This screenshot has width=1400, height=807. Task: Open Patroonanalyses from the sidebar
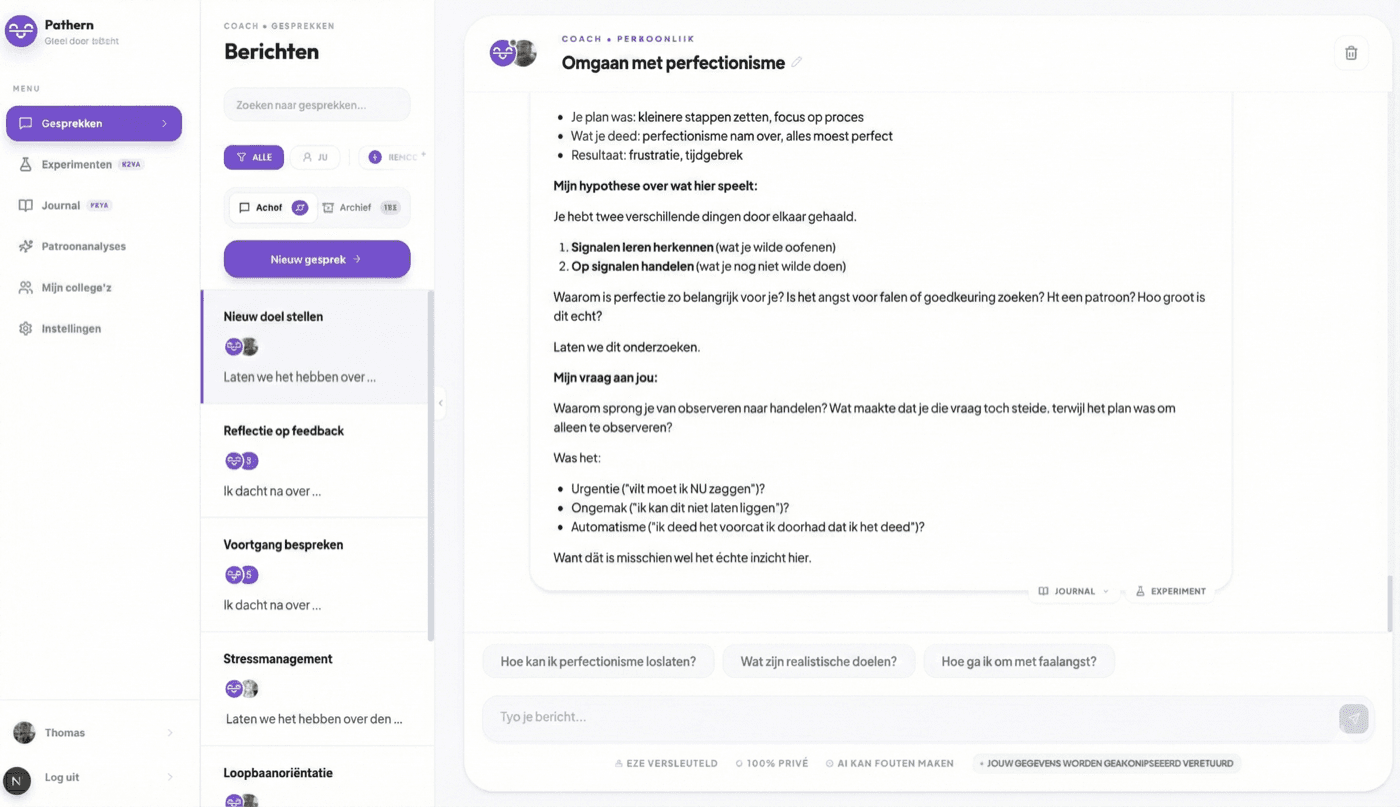85,246
